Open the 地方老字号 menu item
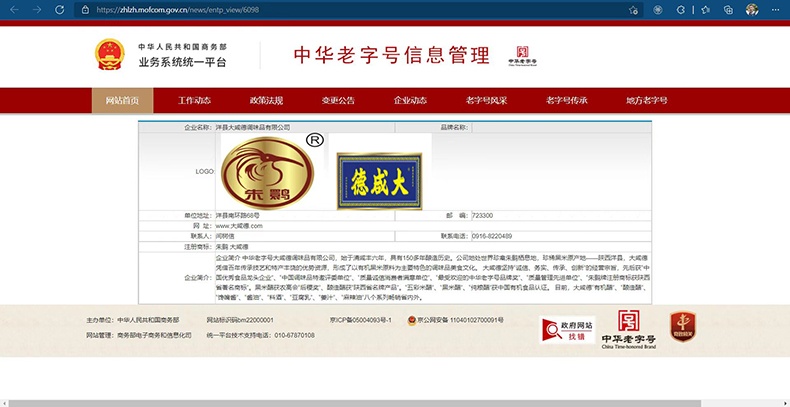This screenshot has height=407, width=790. pos(647,100)
